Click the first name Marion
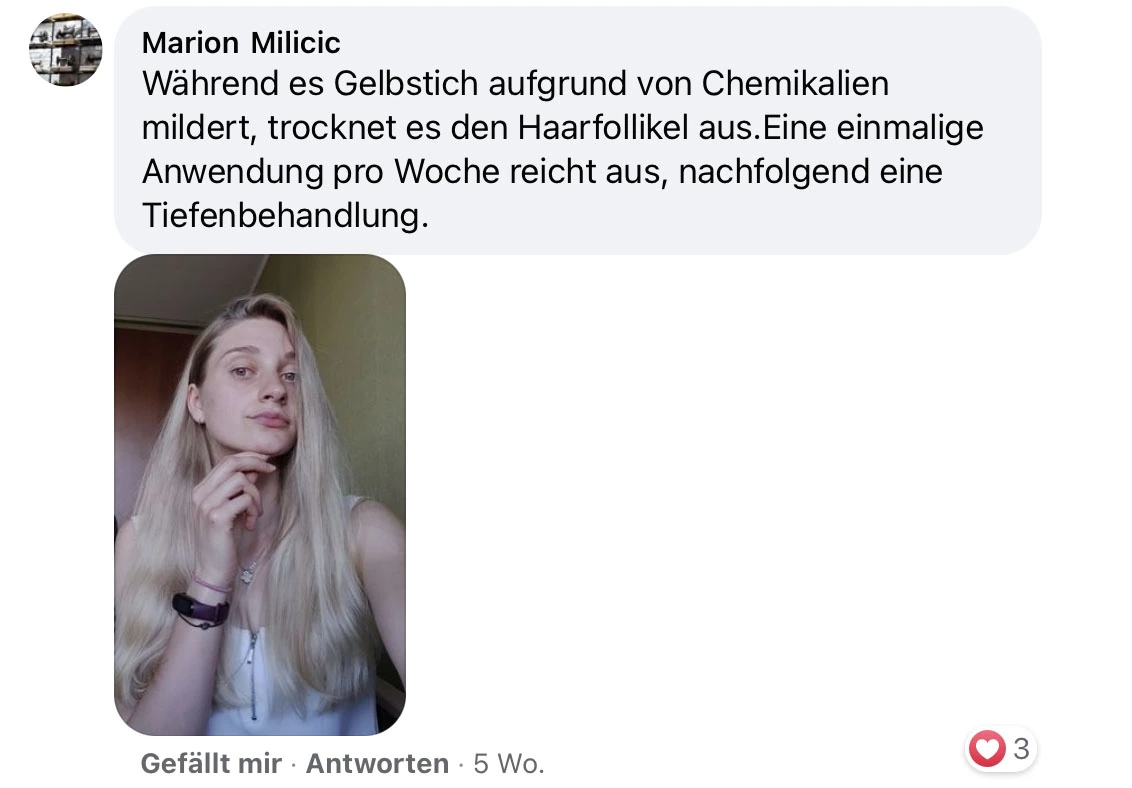This screenshot has width=1132, height=788. click(191, 43)
